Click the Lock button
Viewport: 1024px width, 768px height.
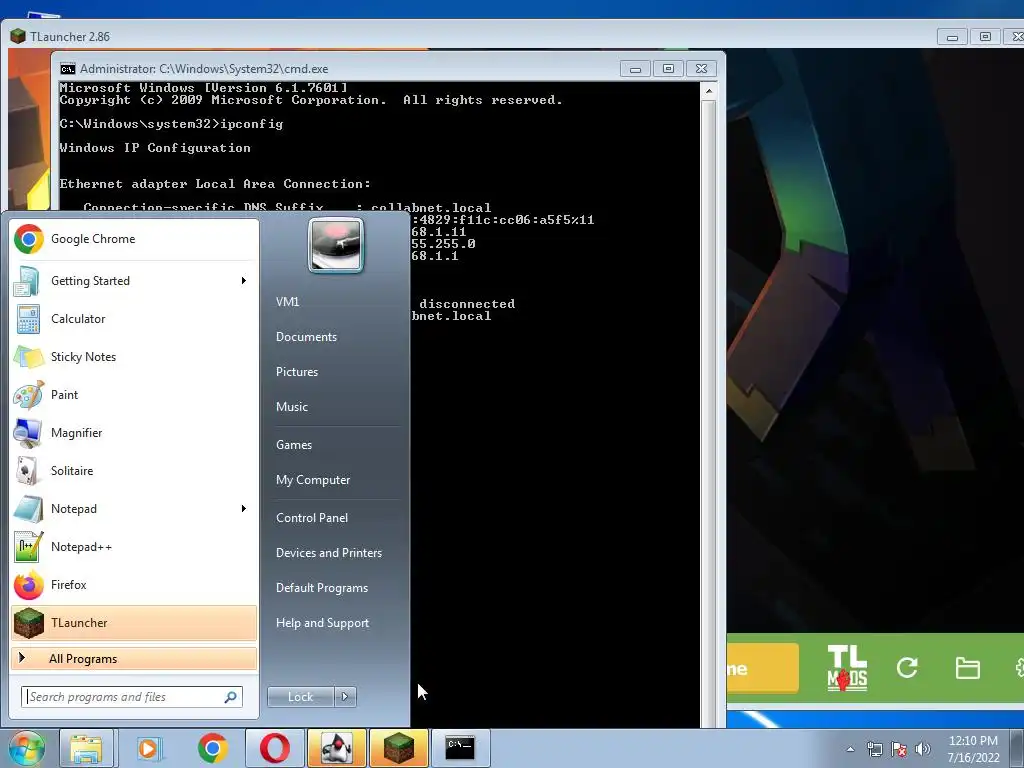point(301,697)
